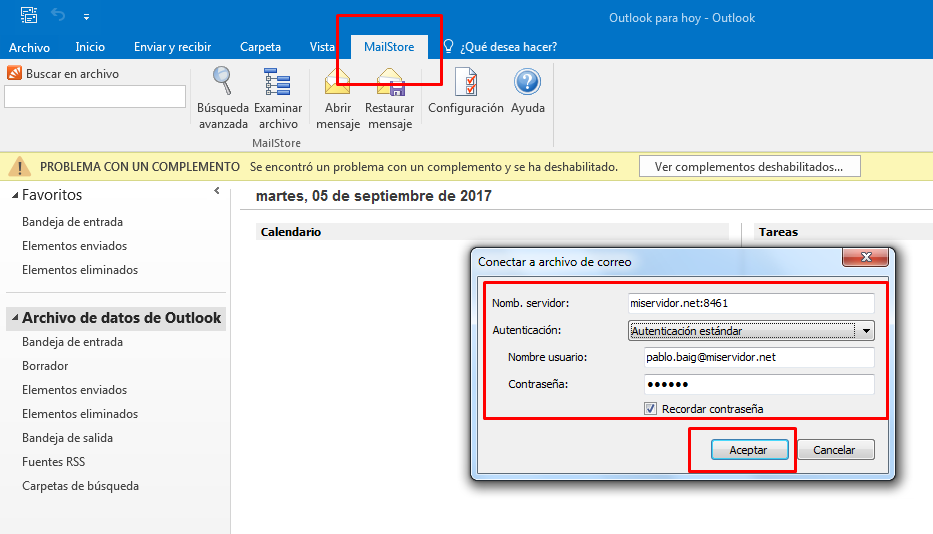The image size is (933, 534).
Task: Open the Borrador folder
Action: pyautogui.click(x=45, y=366)
